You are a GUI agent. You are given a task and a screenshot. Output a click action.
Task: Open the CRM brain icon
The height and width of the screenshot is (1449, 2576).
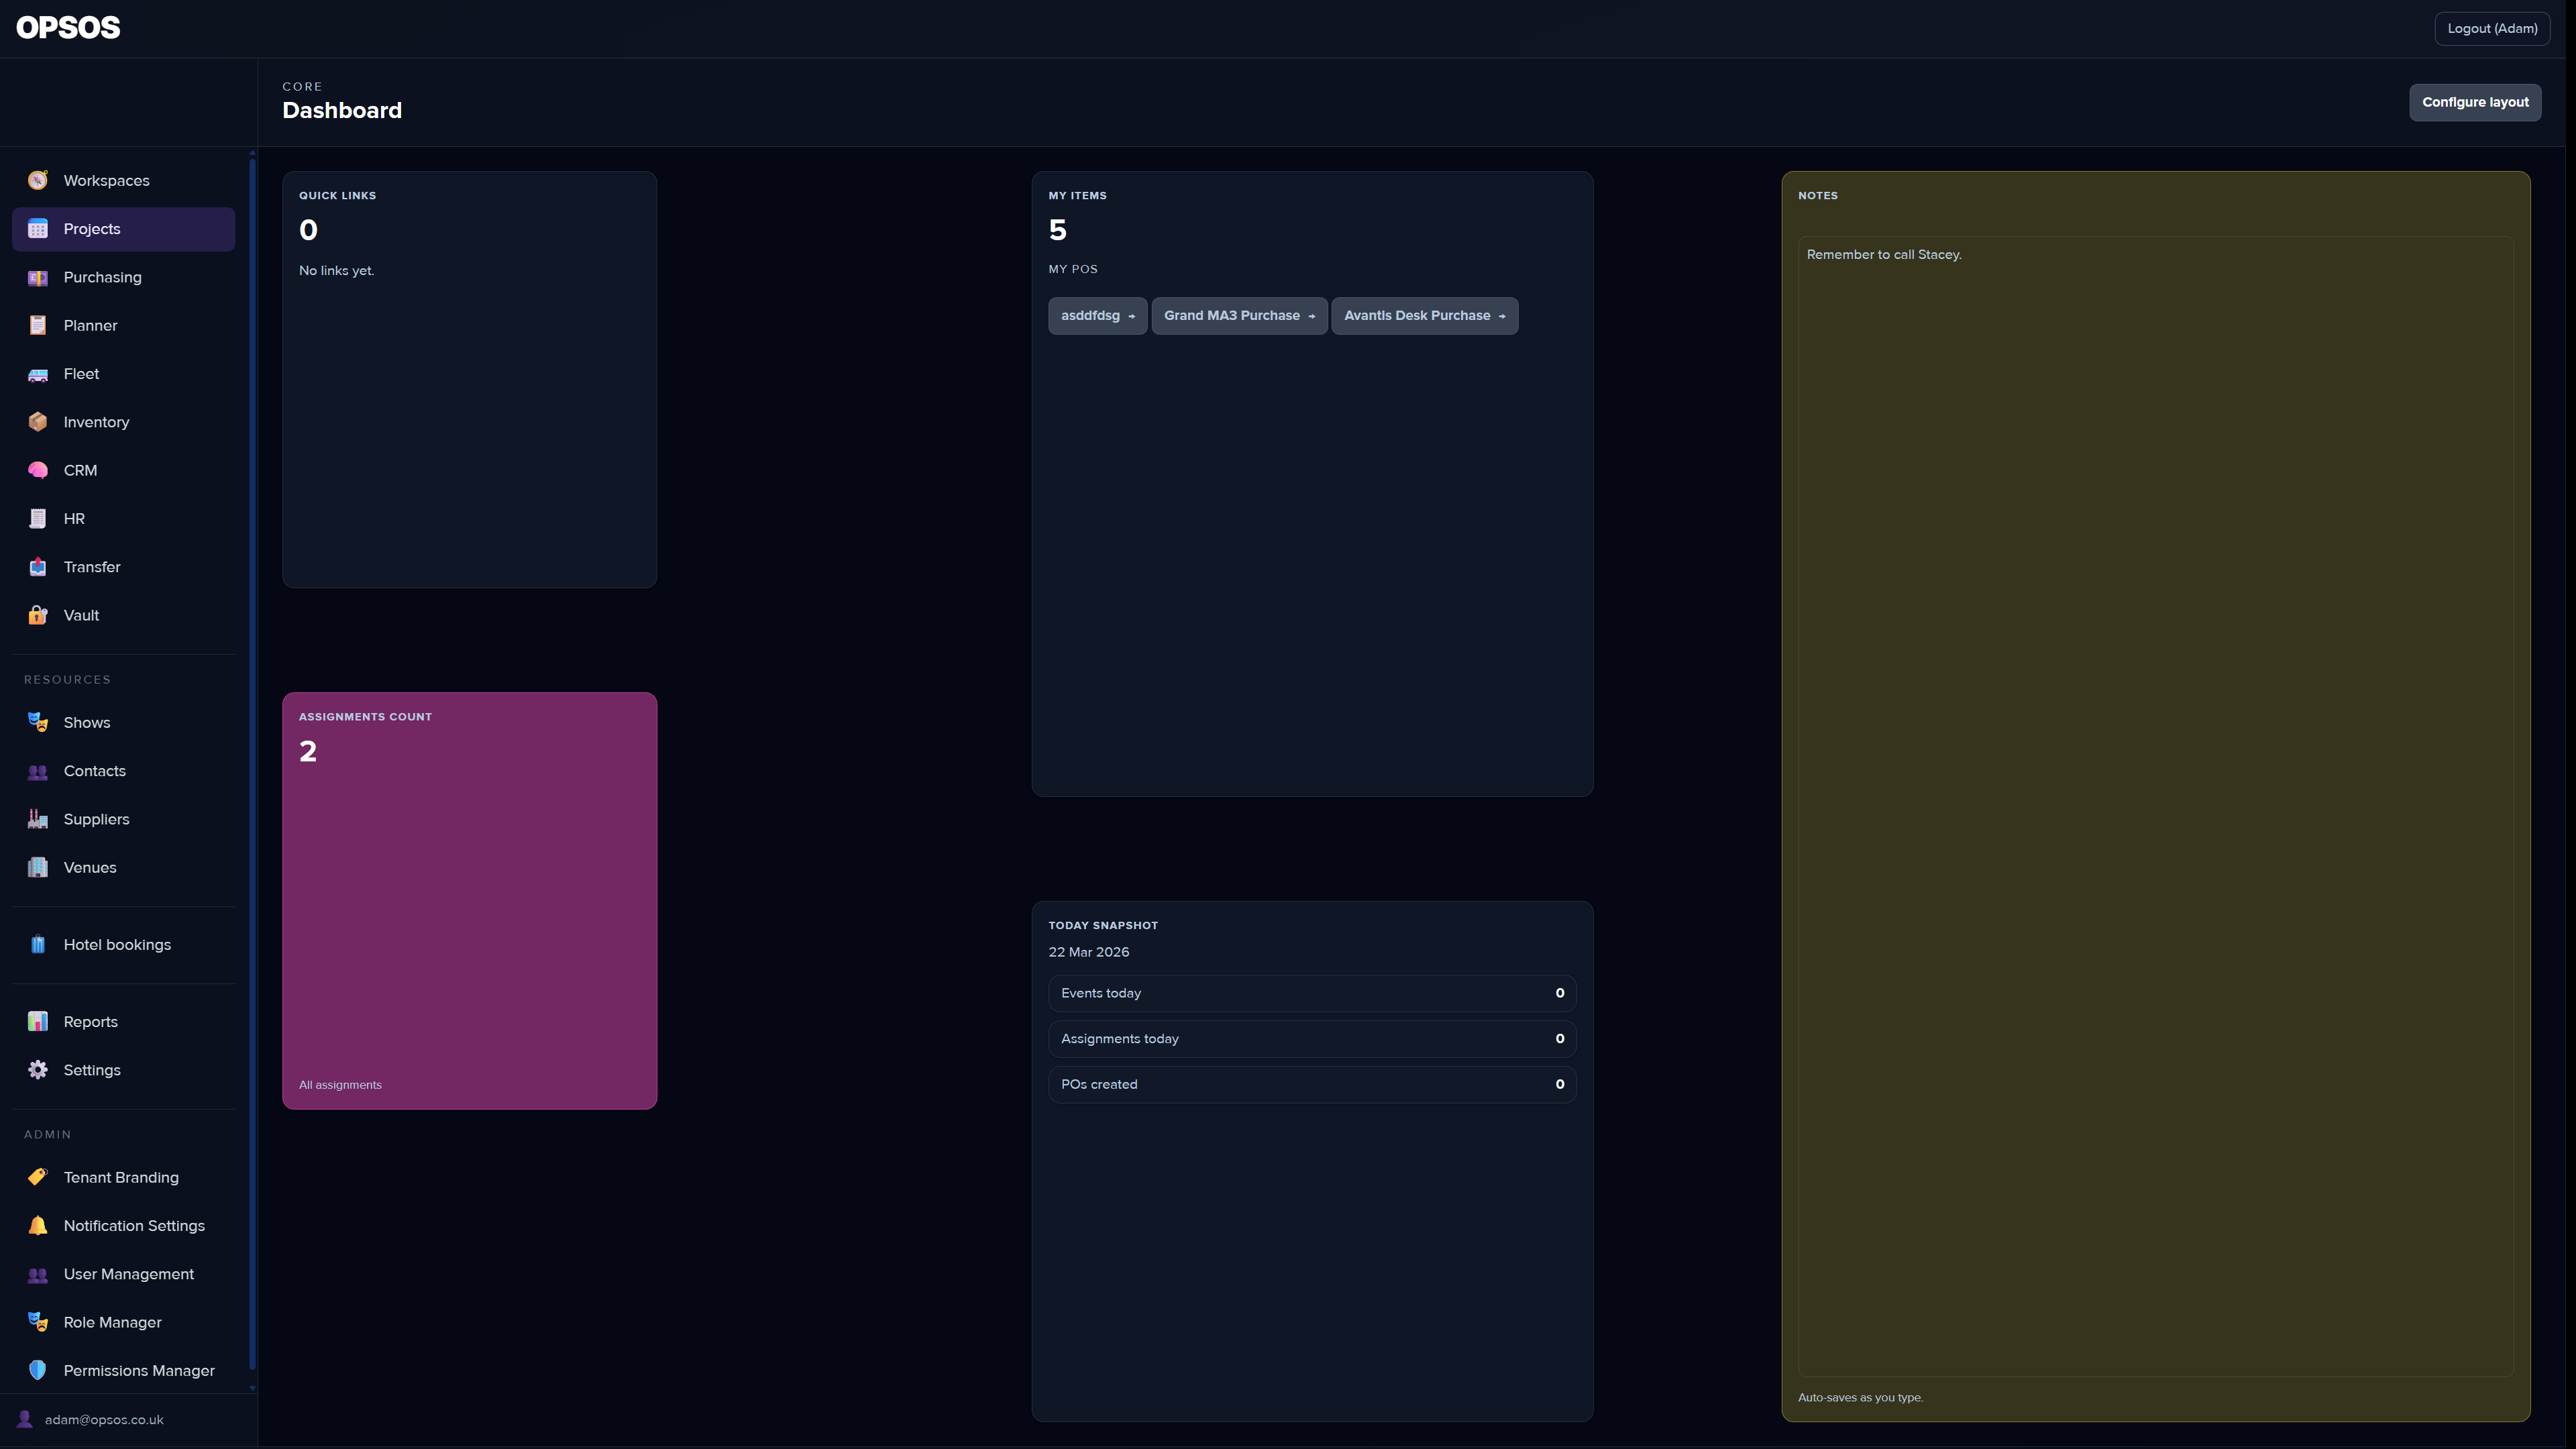37,470
